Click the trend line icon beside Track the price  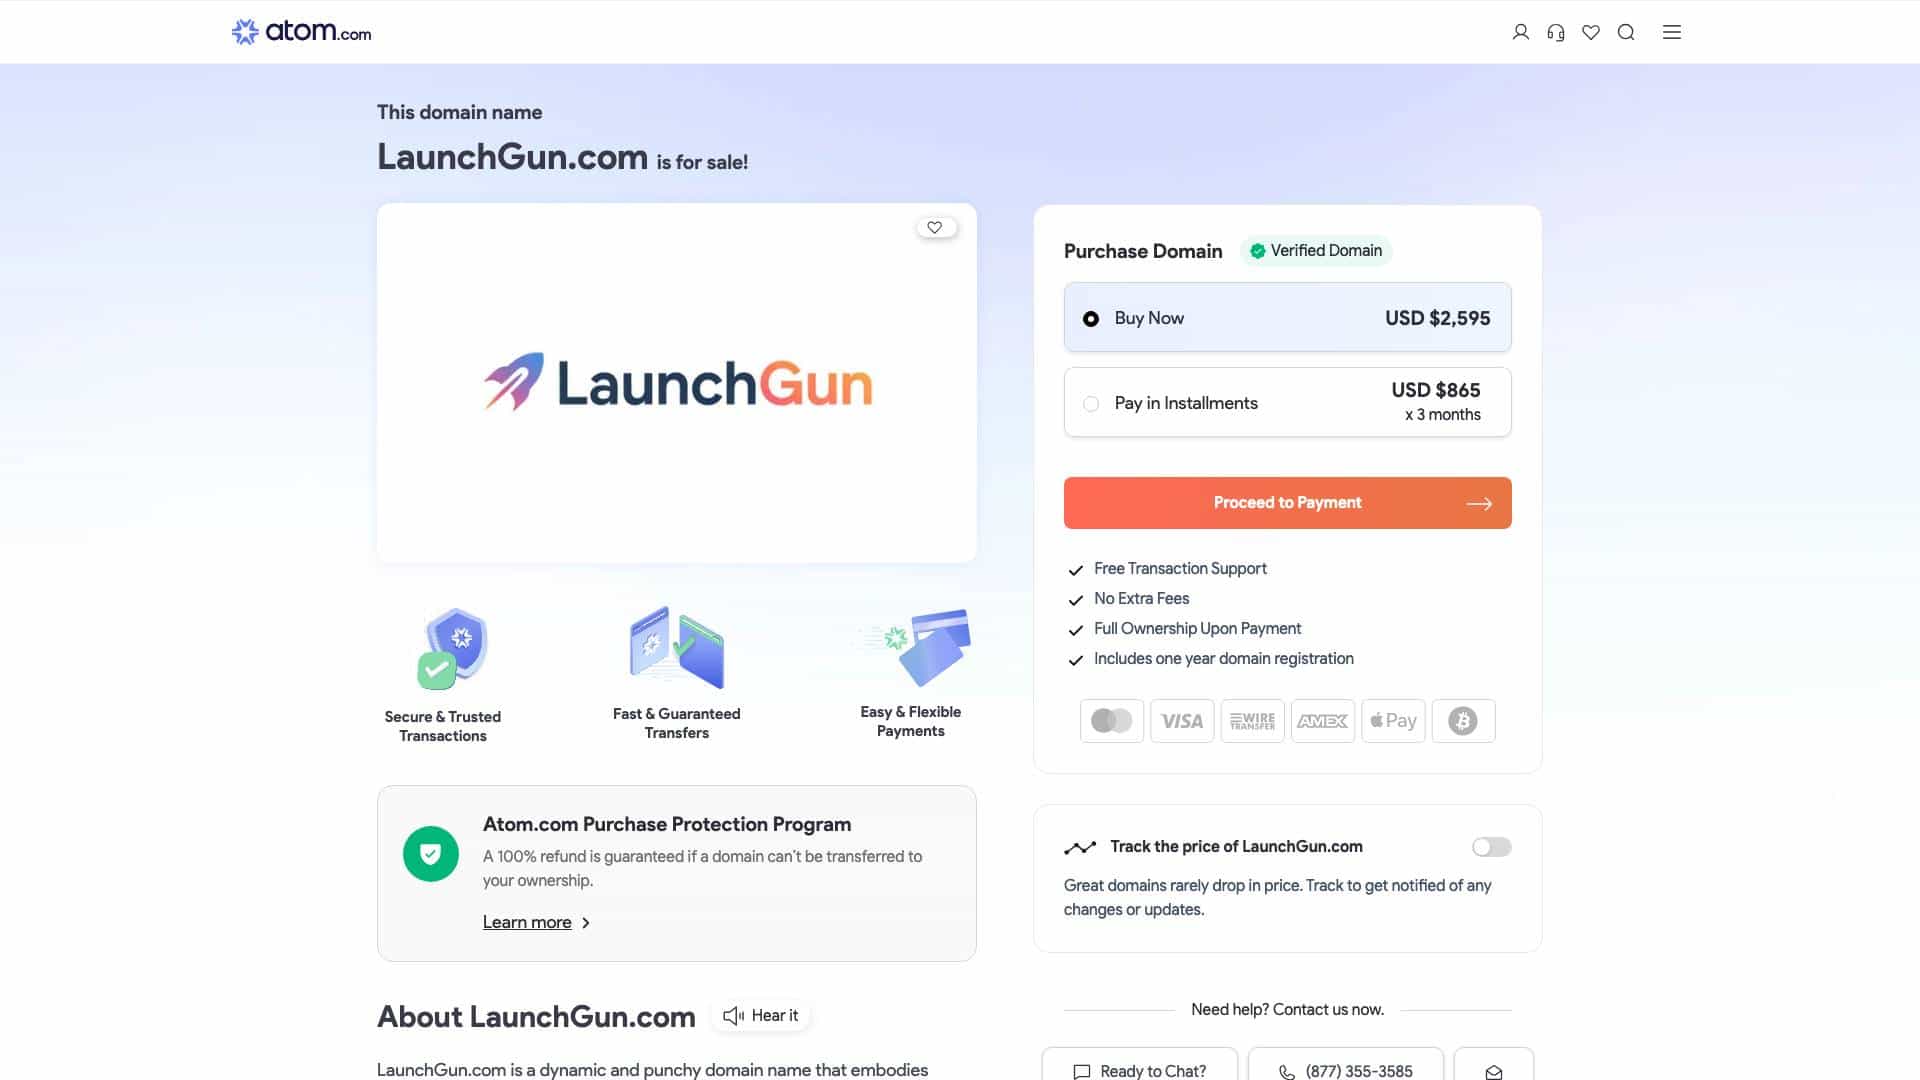click(x=1080, y=847)
